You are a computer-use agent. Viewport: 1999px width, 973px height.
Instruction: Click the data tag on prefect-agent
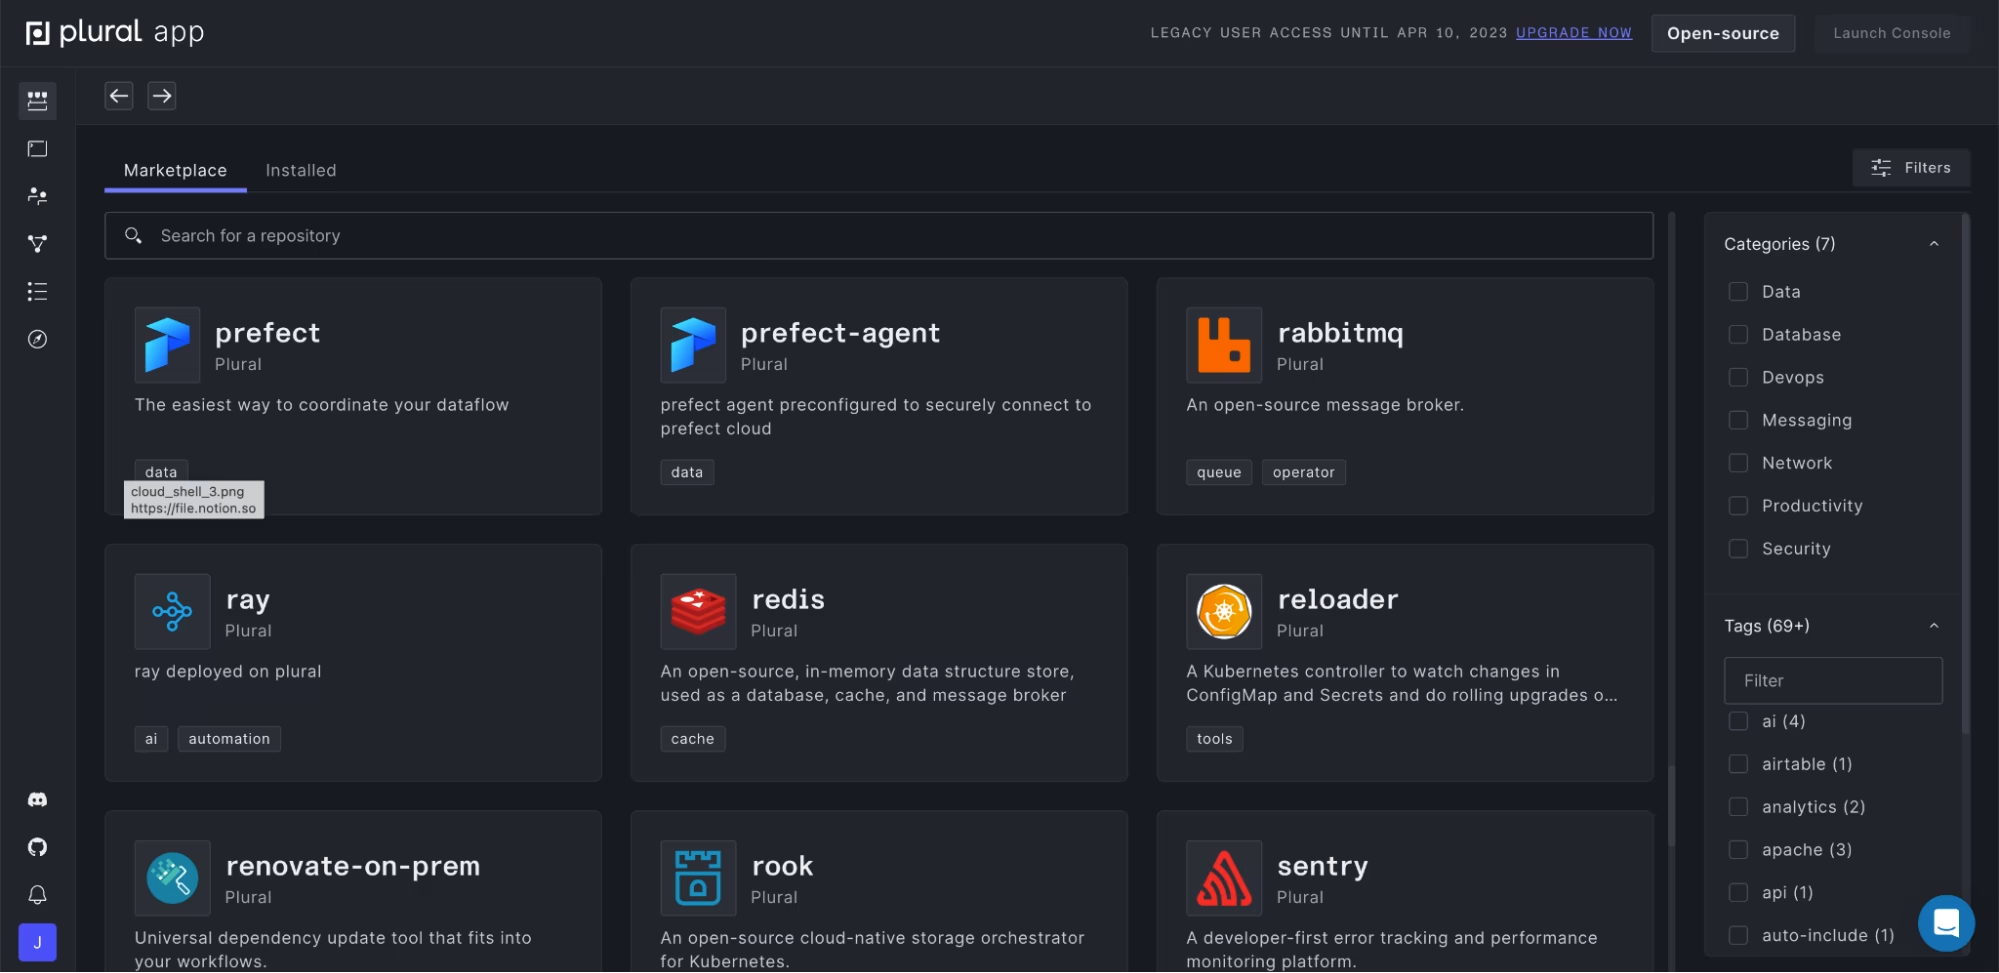point(687,473)
